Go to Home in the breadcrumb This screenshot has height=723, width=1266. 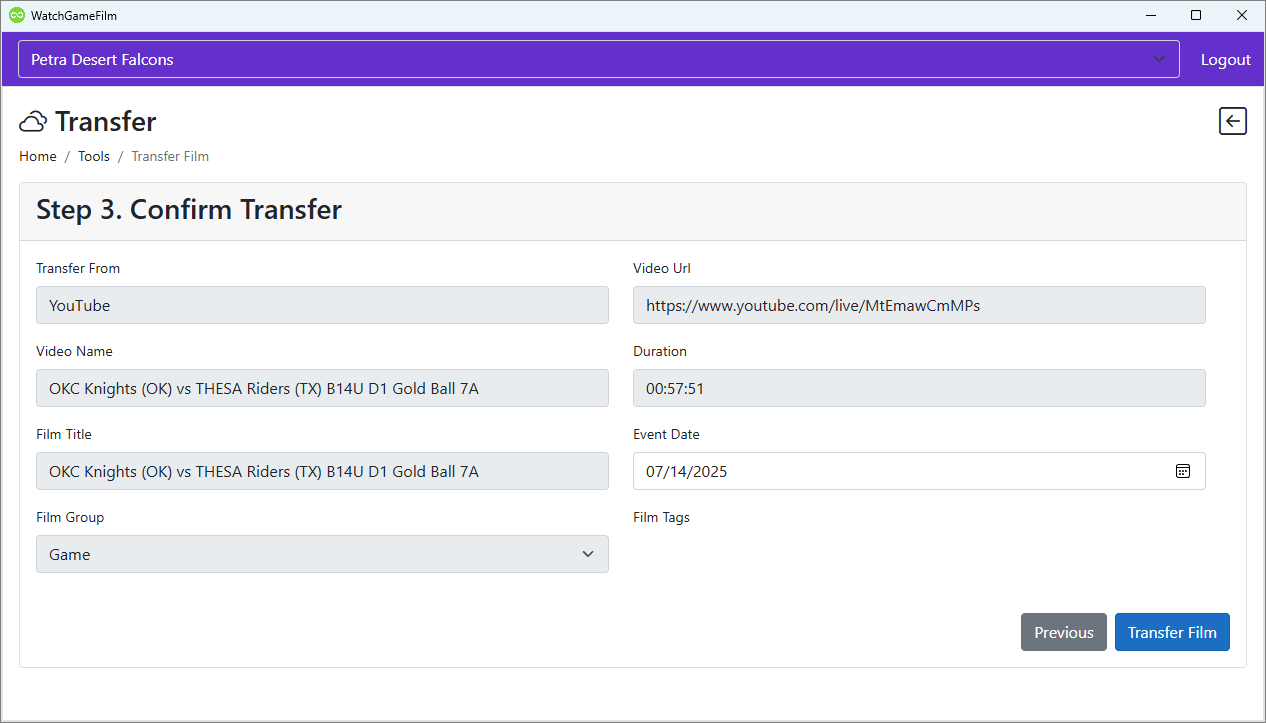tap(38, 156)
